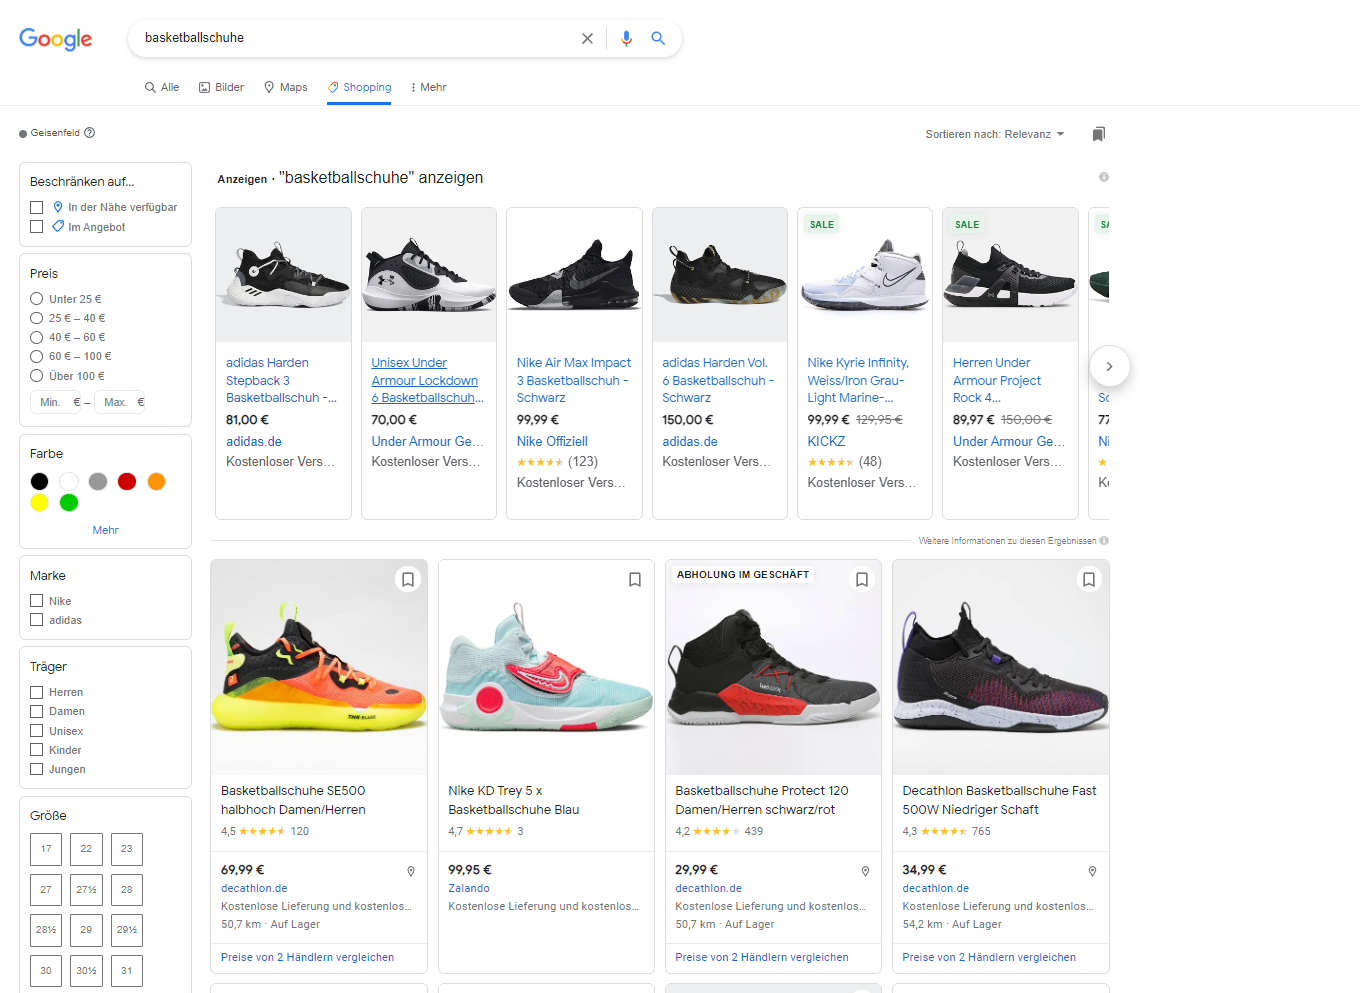Check the Nike brand filter

point(37,601)
